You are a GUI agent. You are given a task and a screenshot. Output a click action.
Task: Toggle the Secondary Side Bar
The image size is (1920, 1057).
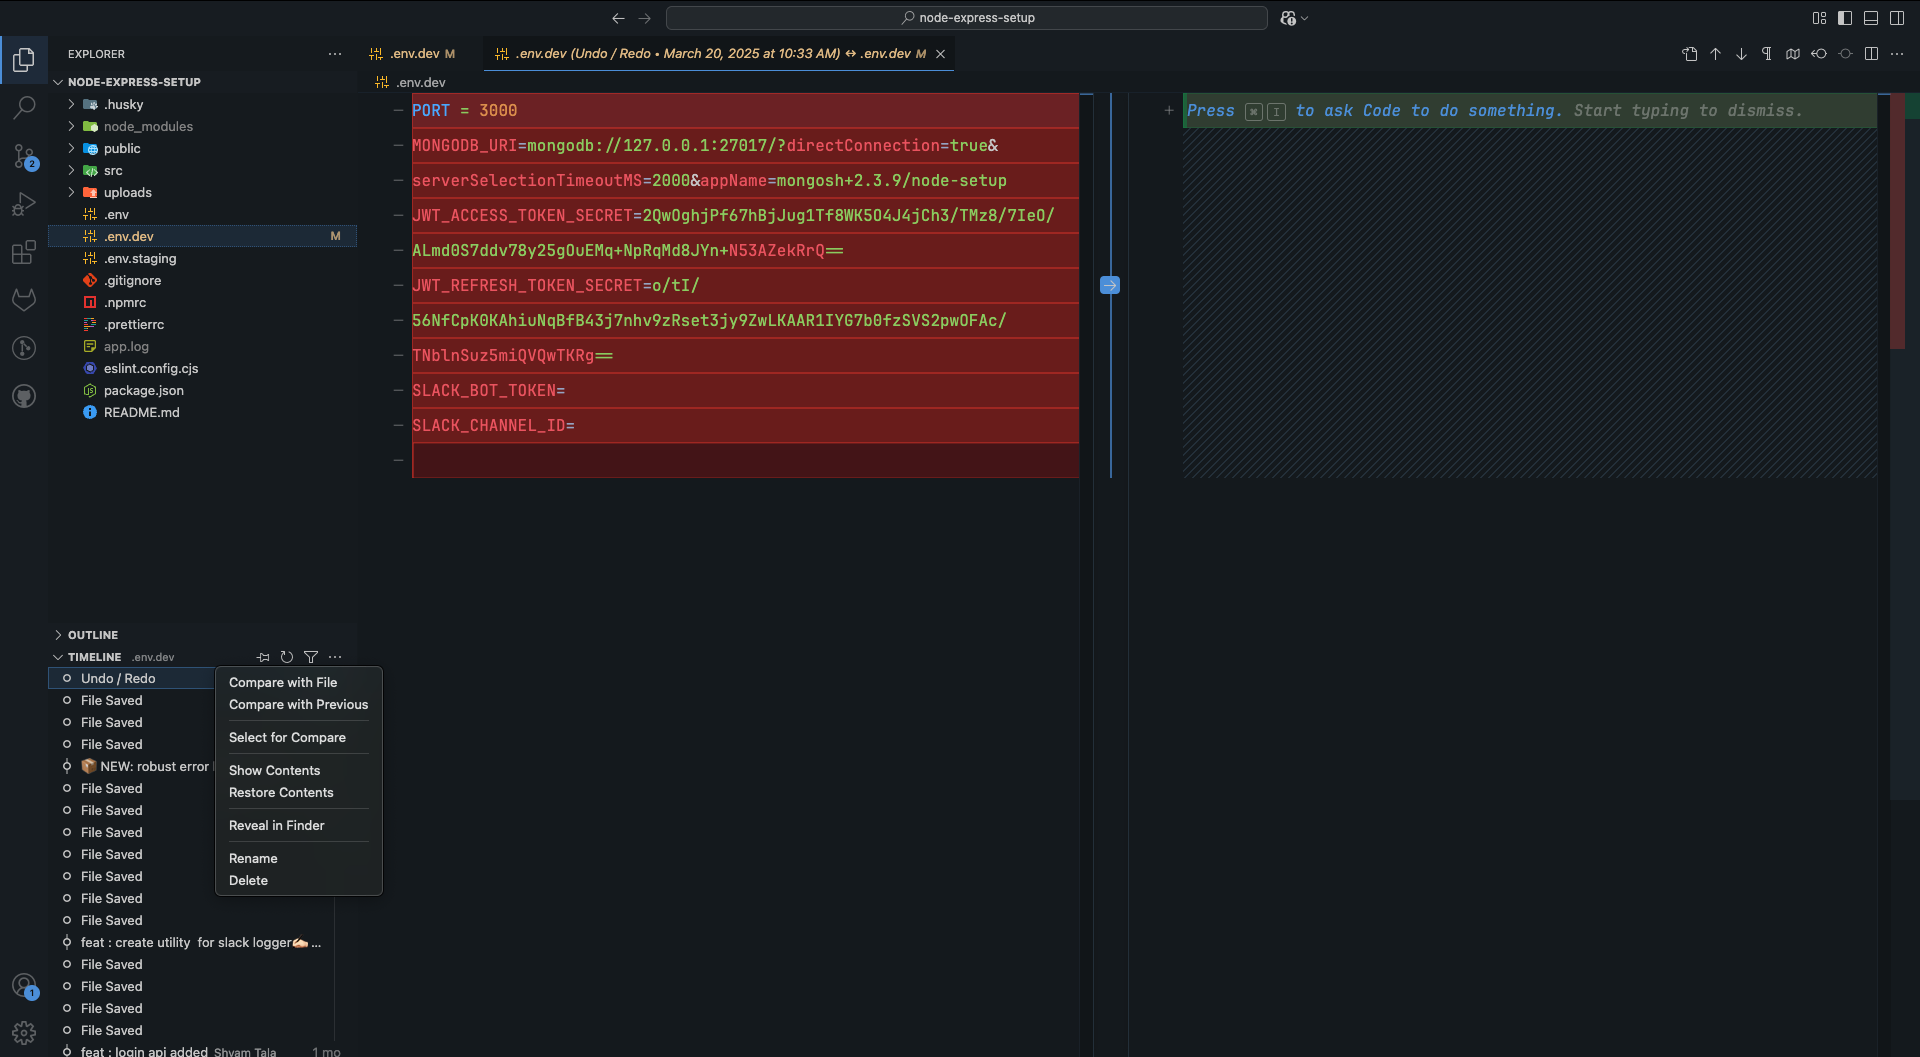tap(1897, 18)
